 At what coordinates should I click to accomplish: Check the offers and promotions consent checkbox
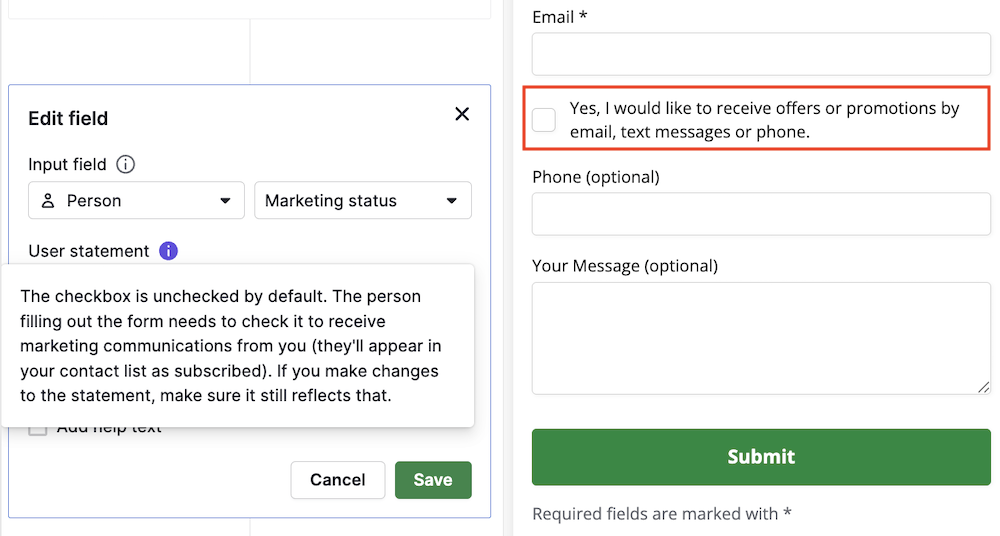[544, 120]
